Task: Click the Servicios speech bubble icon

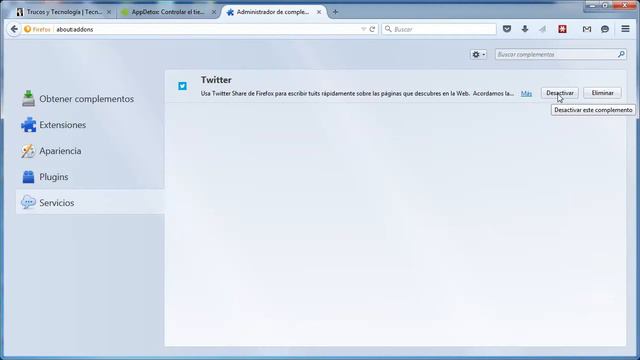Action: [x=28, y=202]
